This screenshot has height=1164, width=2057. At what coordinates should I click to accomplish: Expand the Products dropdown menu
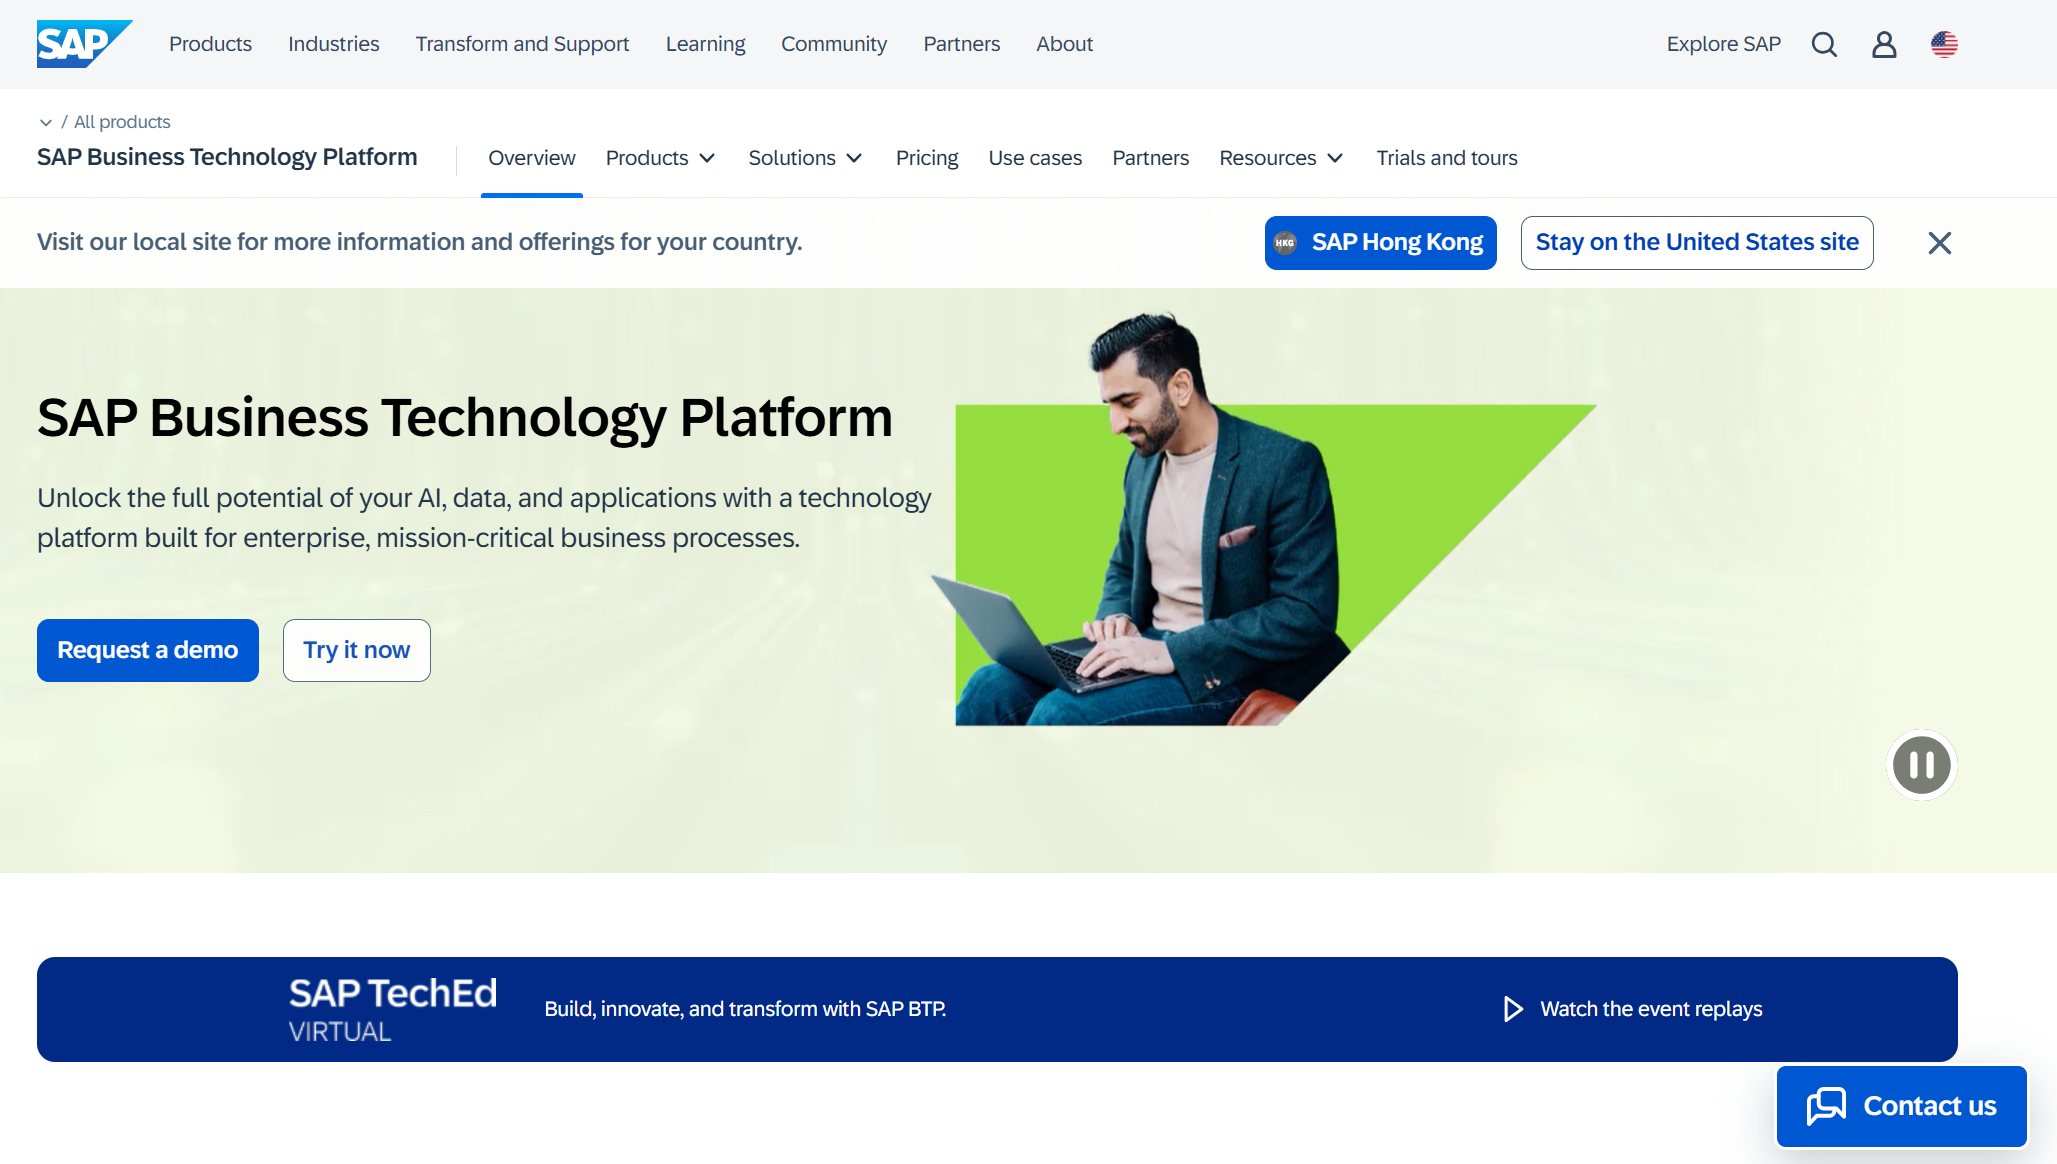tap(660, 158)
